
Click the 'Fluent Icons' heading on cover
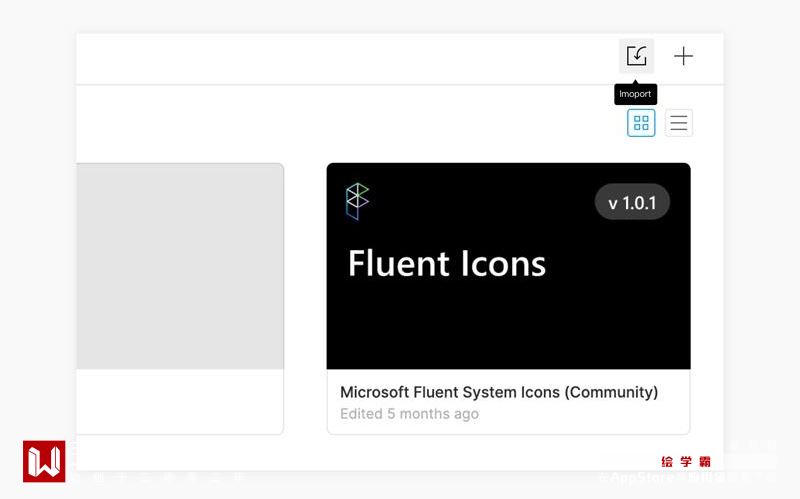tap(446, 264)
